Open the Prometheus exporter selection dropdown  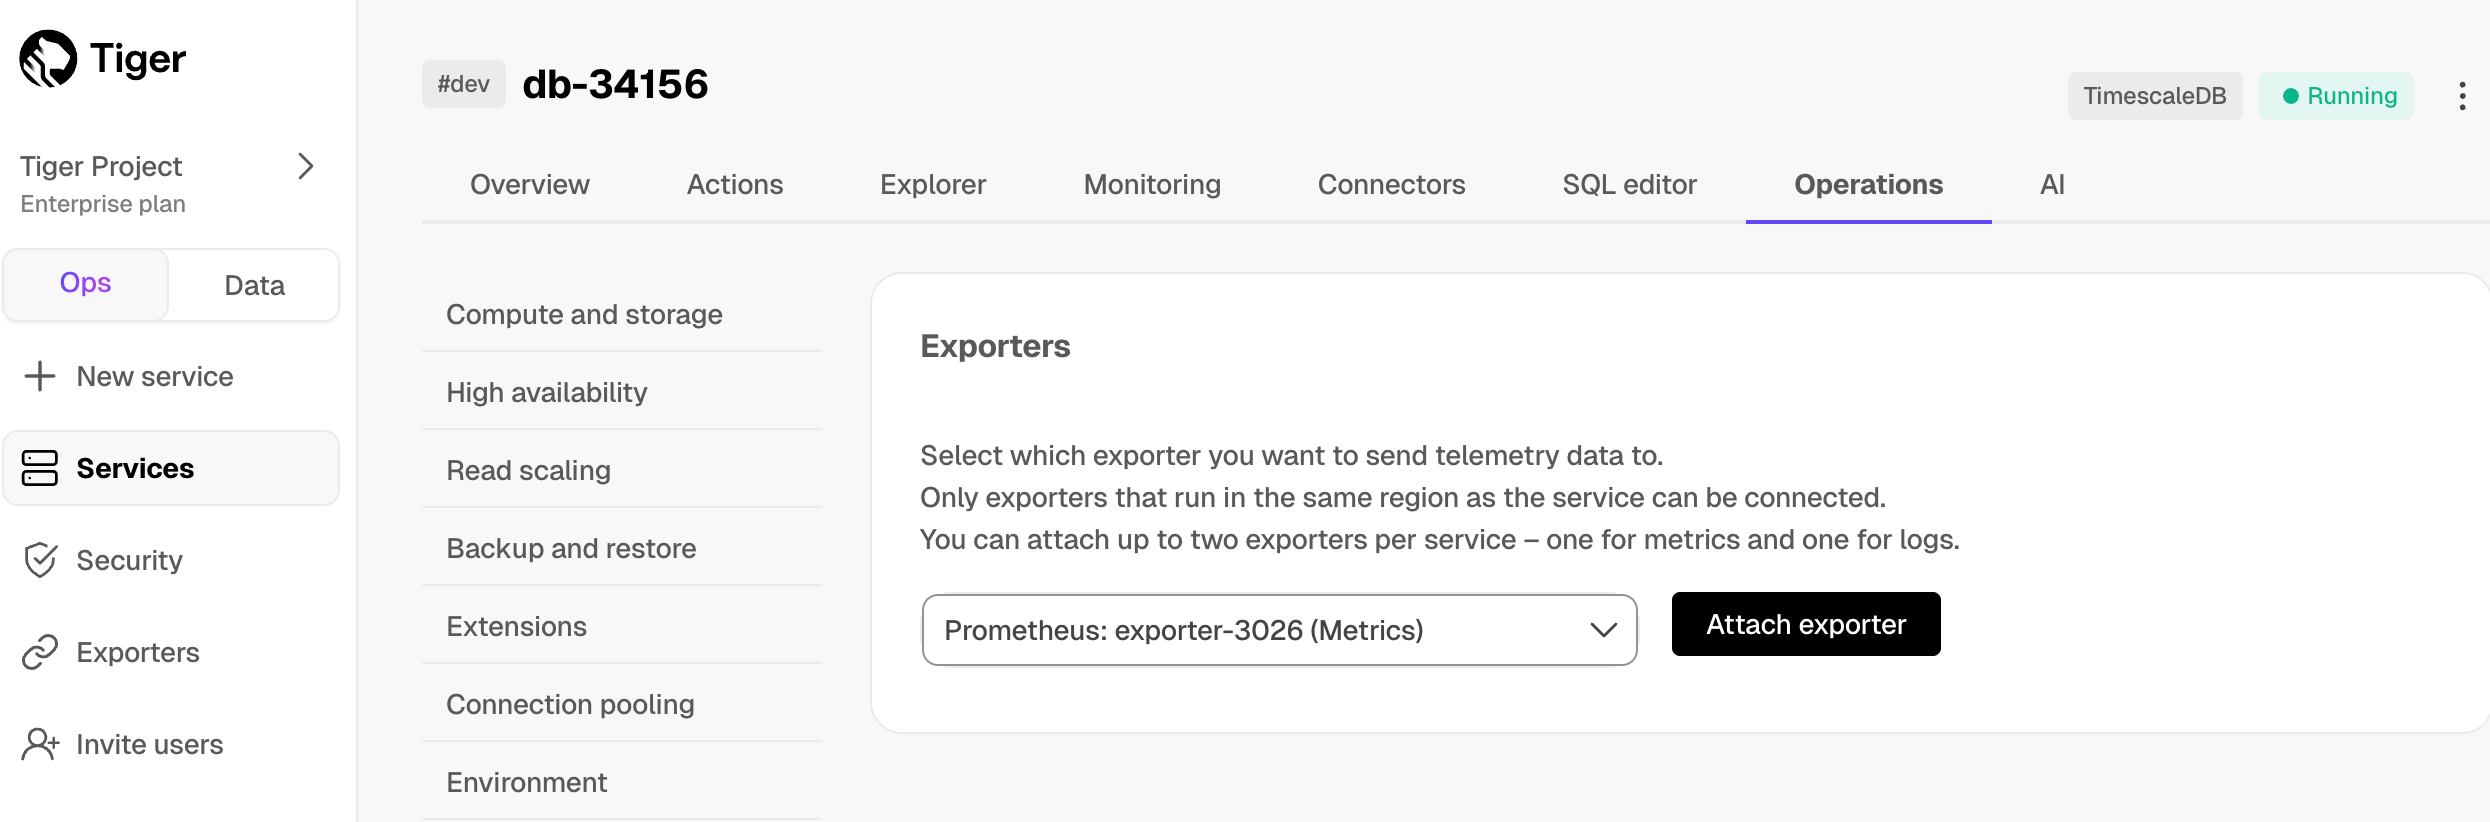(x=1279, y=630)
